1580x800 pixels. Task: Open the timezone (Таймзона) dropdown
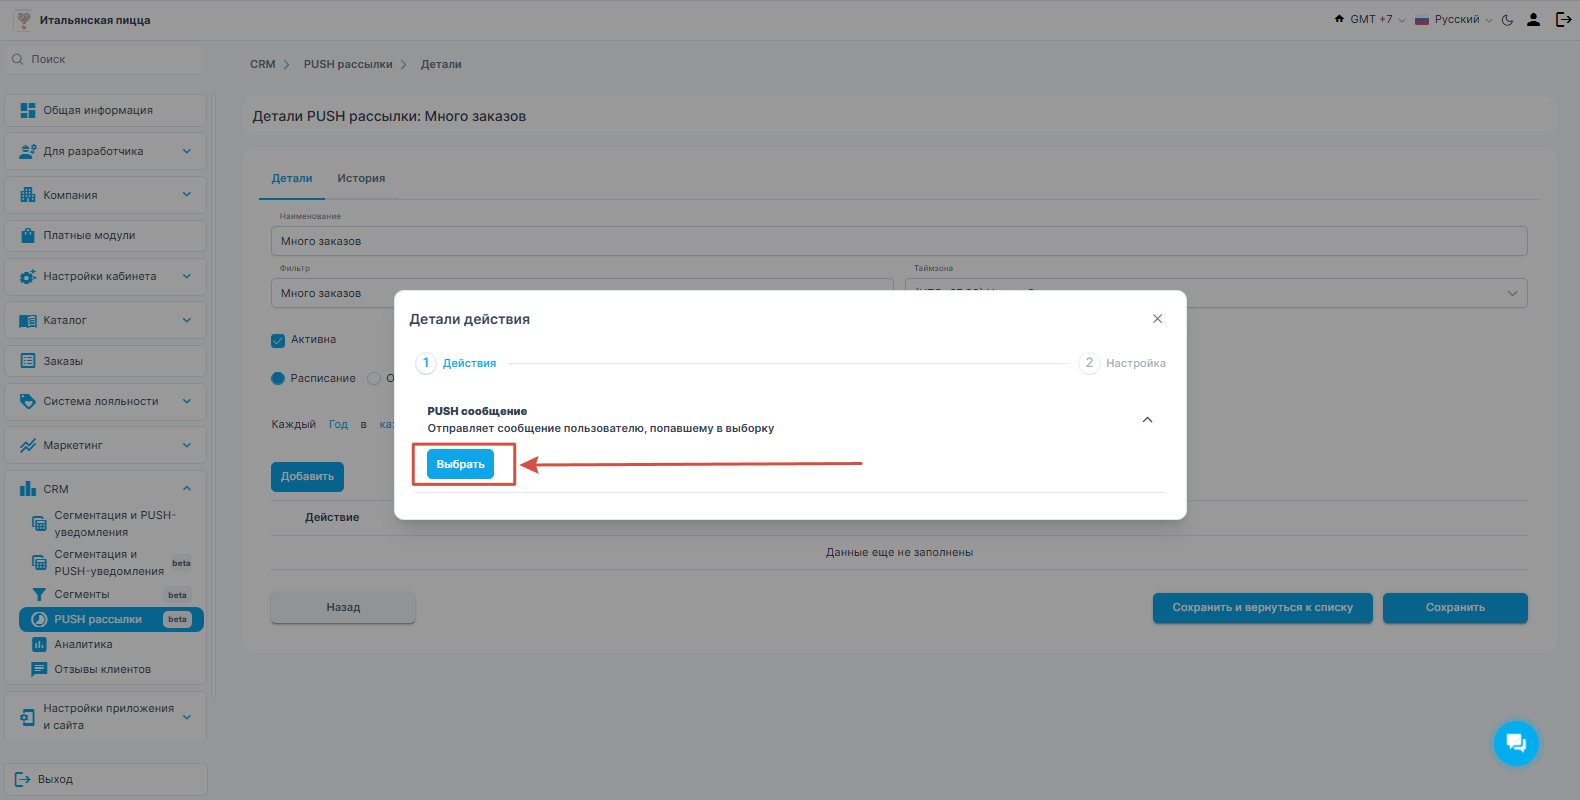1215,293
